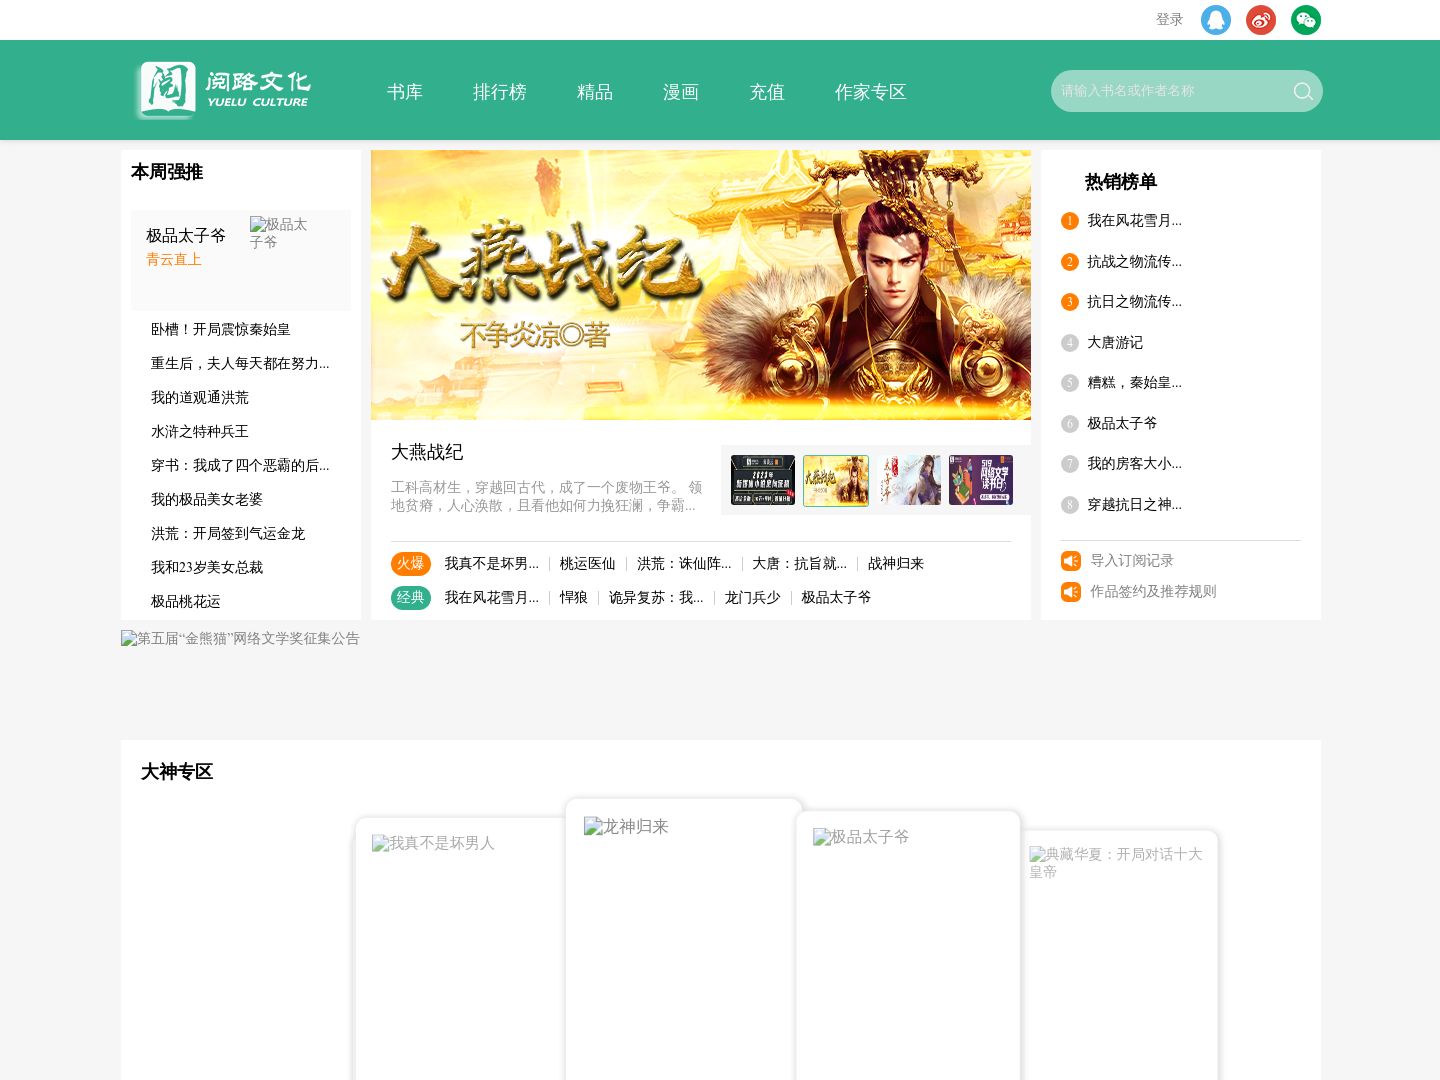Viewport: 1440px width, 1080px height.
Task: Click the 大燕战纪 banner image
Action: click(701, 285)
